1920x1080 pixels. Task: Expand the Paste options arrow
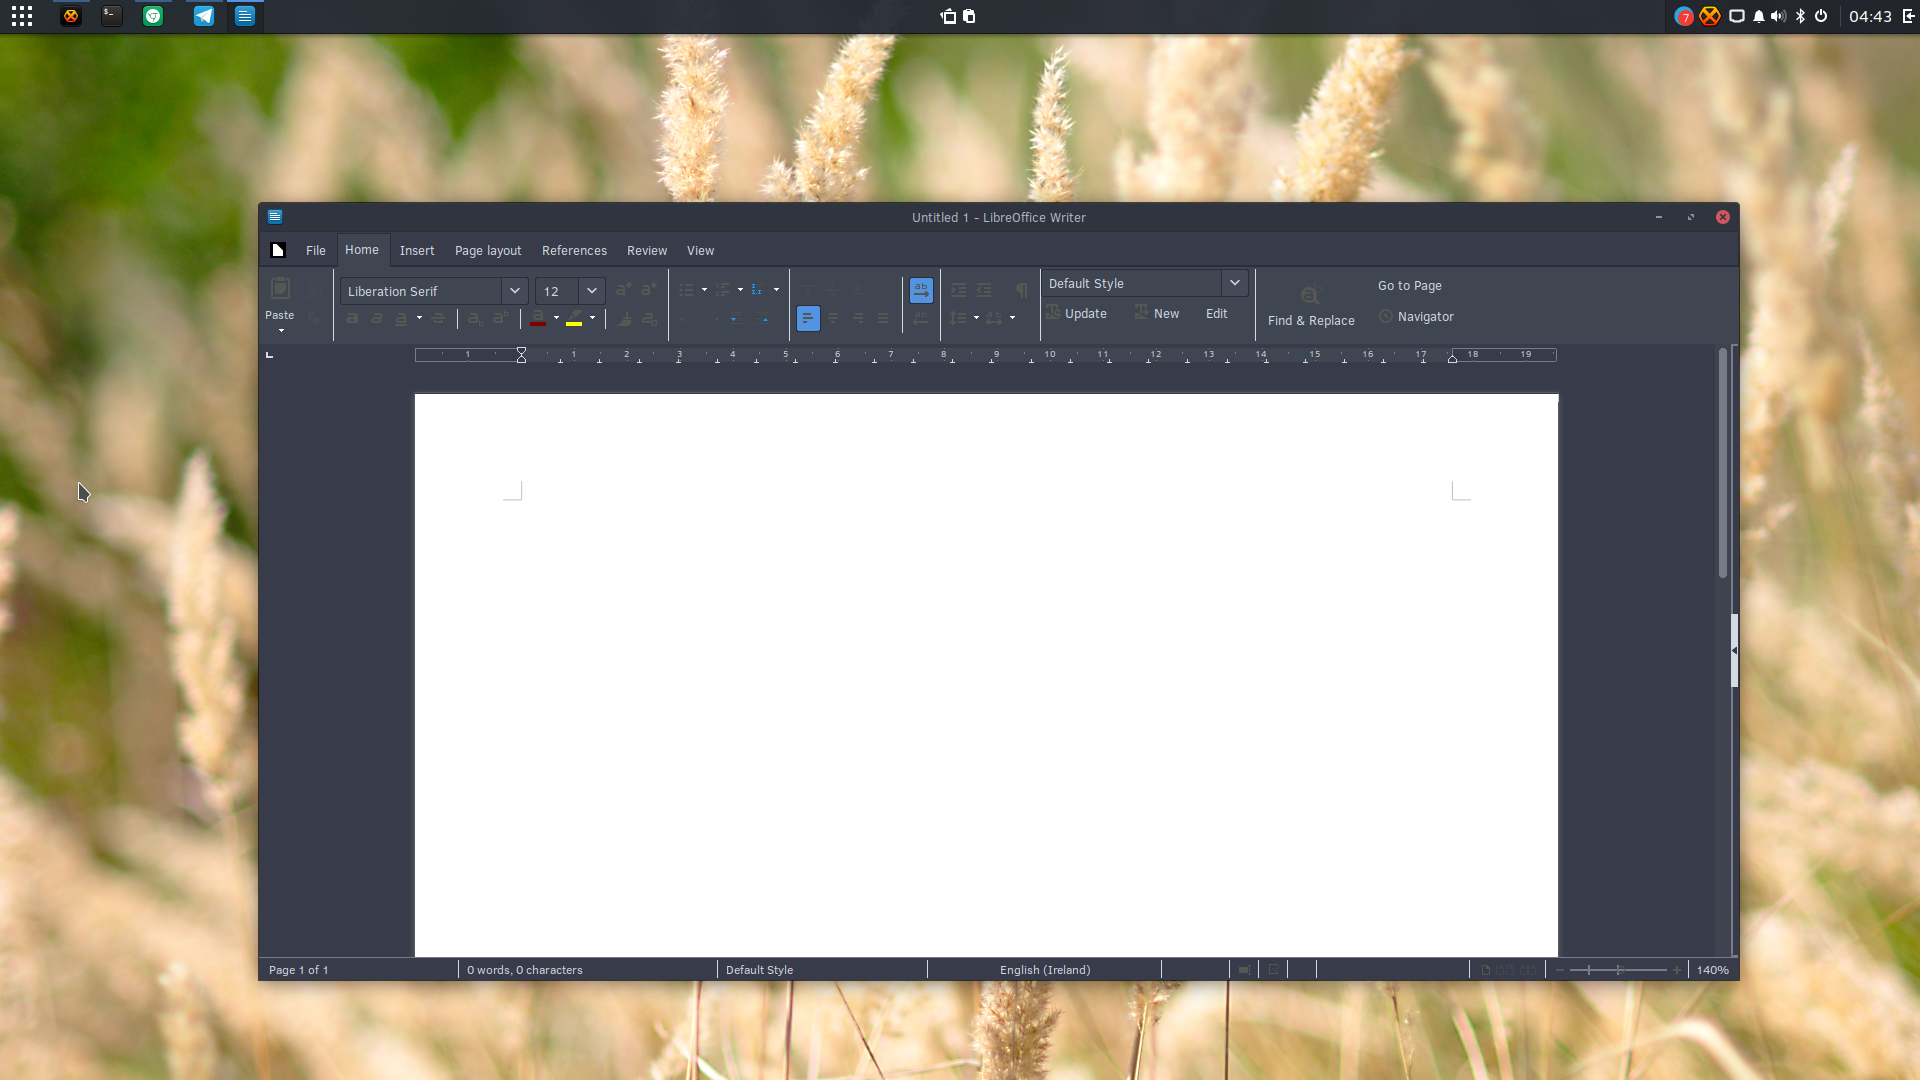[x=281, y=331]
